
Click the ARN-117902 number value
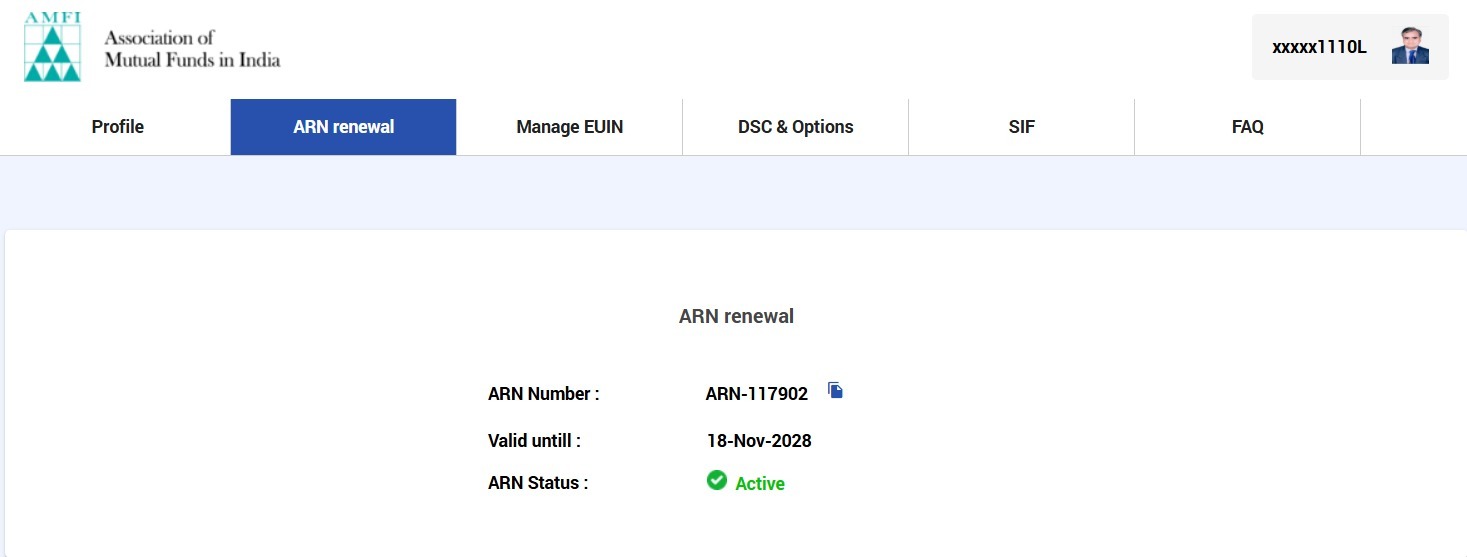click(756, 394)
